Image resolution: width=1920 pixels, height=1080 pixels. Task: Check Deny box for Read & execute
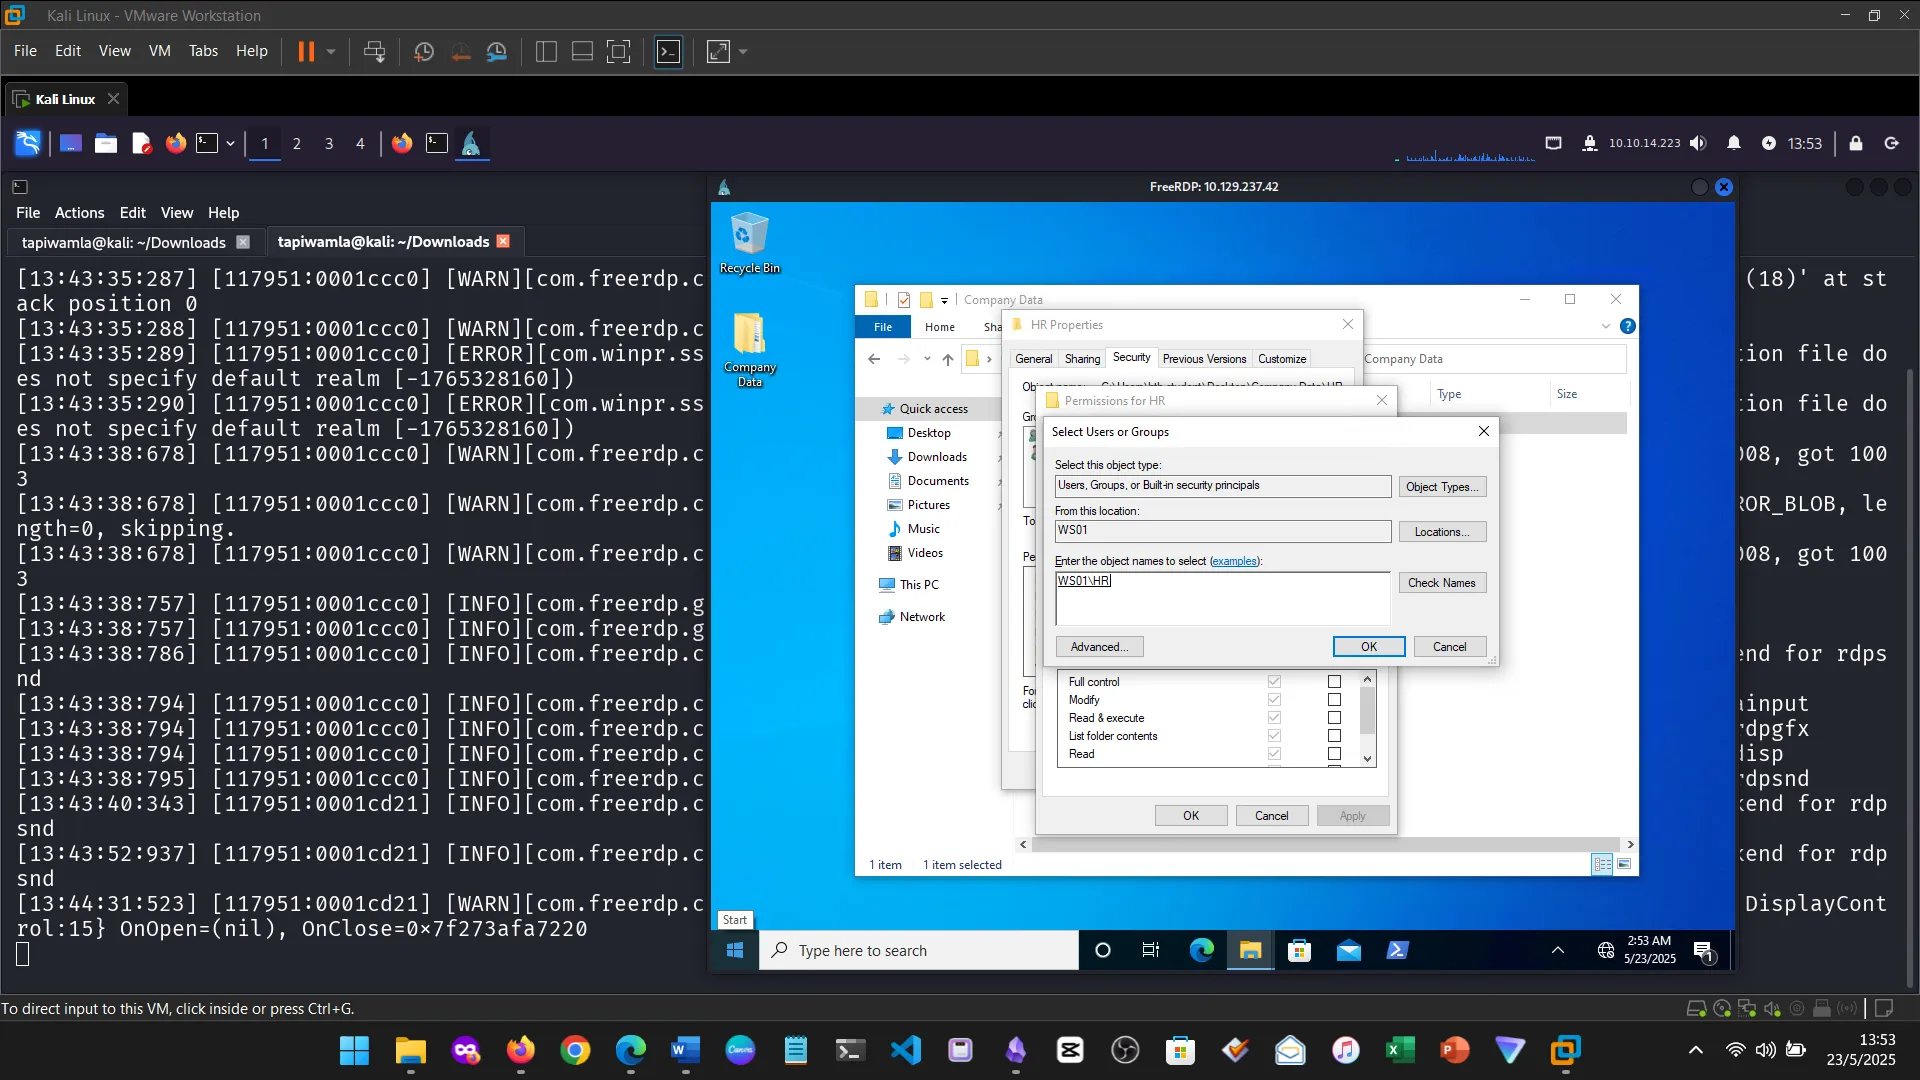coord(1334,718)
